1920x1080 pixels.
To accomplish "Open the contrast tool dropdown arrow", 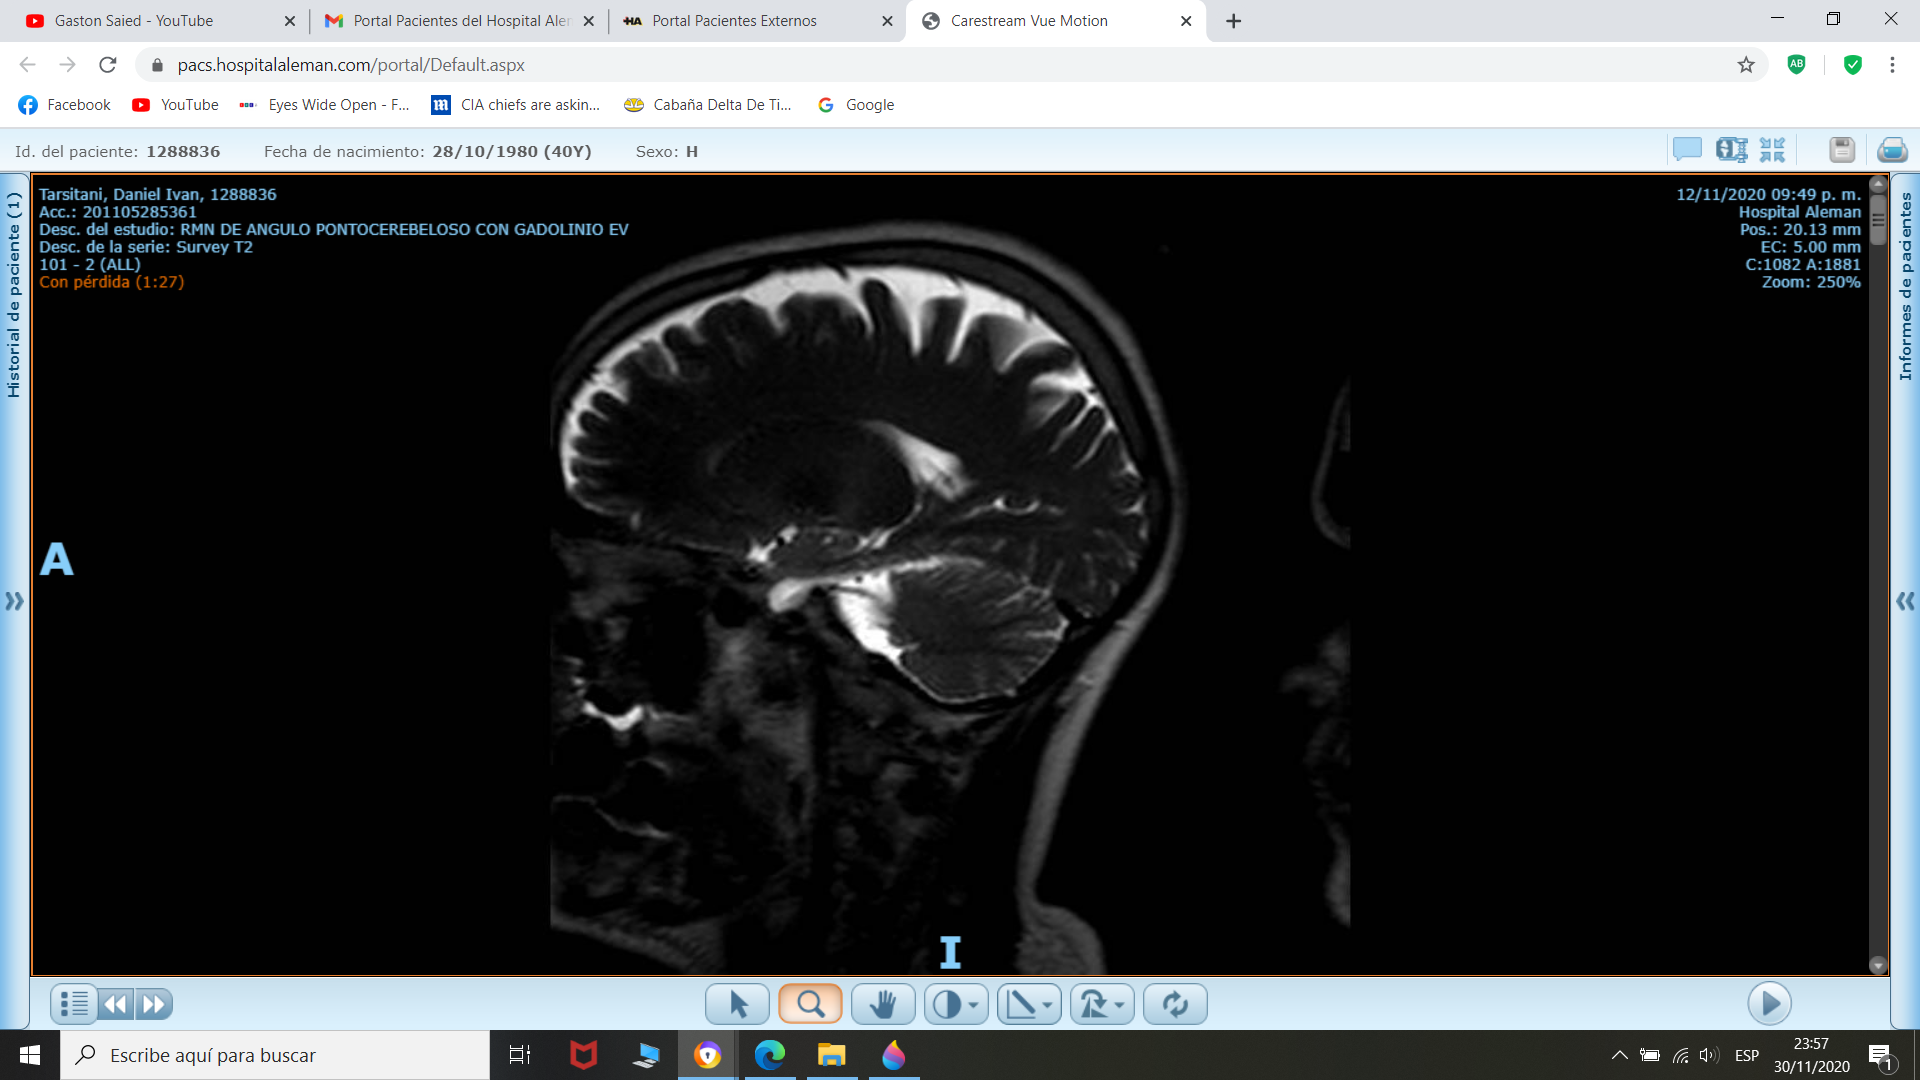I will coord(974,1005).
